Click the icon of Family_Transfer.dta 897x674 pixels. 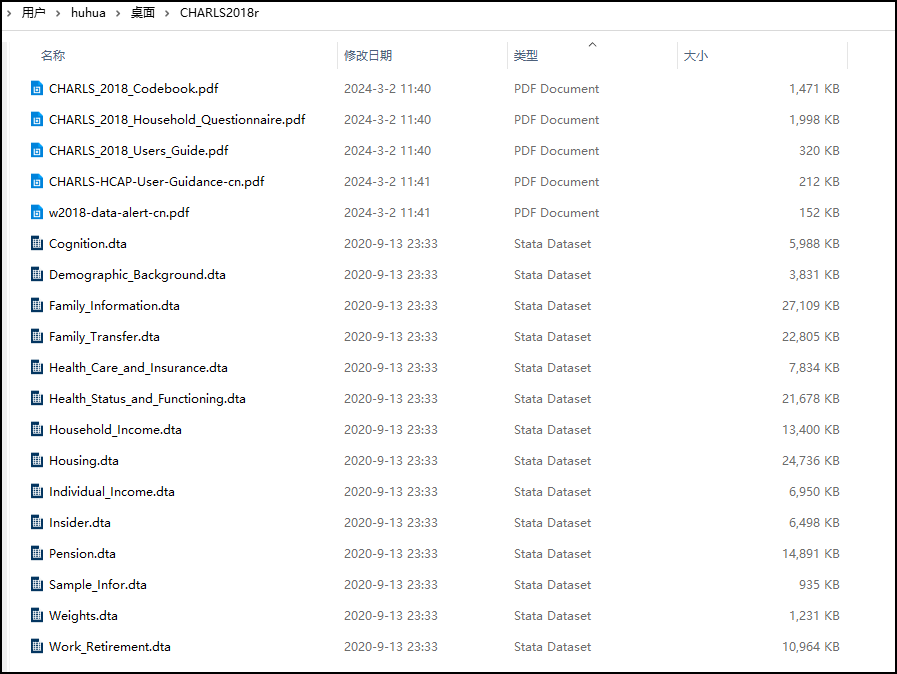click(x=37, y=337)
